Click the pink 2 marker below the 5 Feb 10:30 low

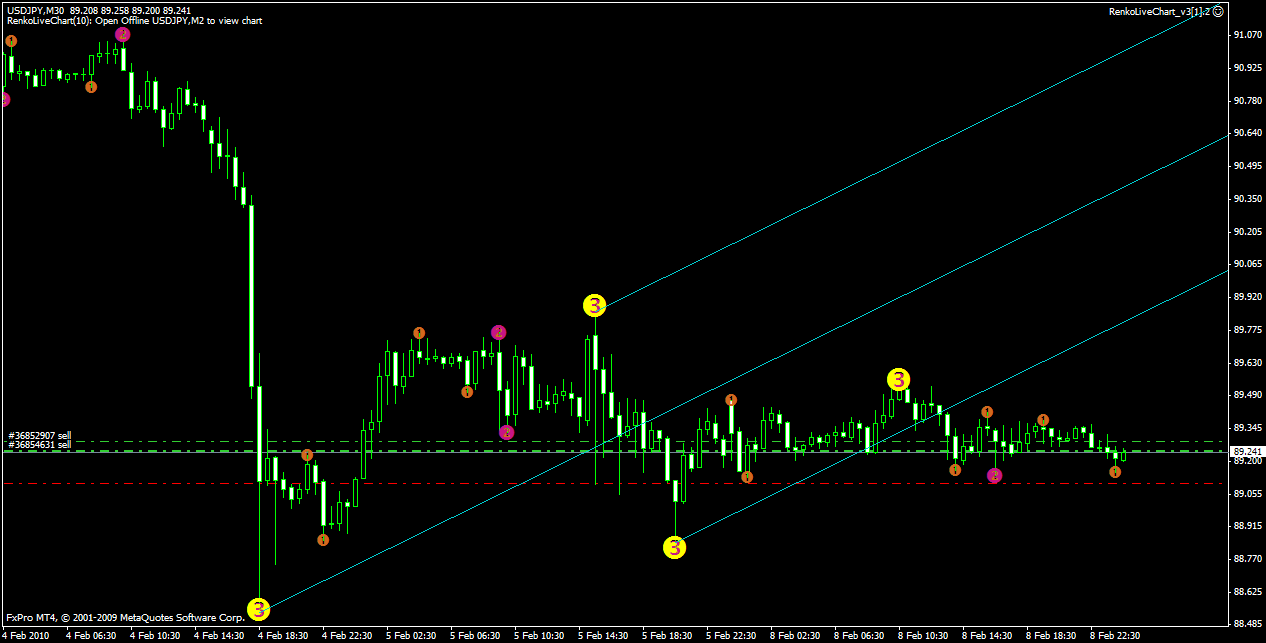pos(507,432)
